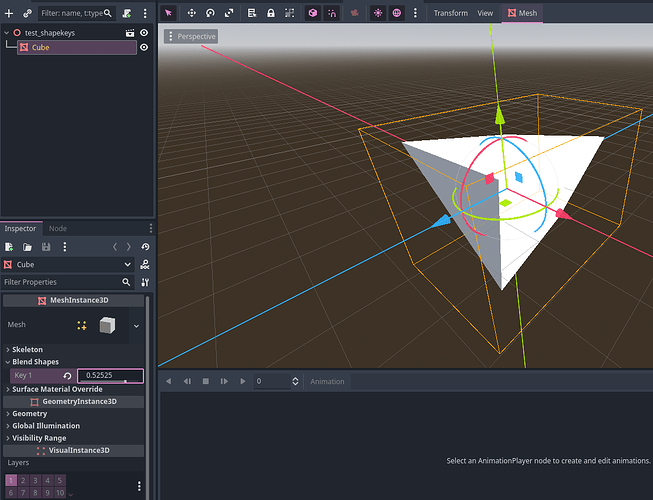Expand the Visibility Range section
Image resolution: width=653 pixels, height=500 pixels.
pos(39,438)
